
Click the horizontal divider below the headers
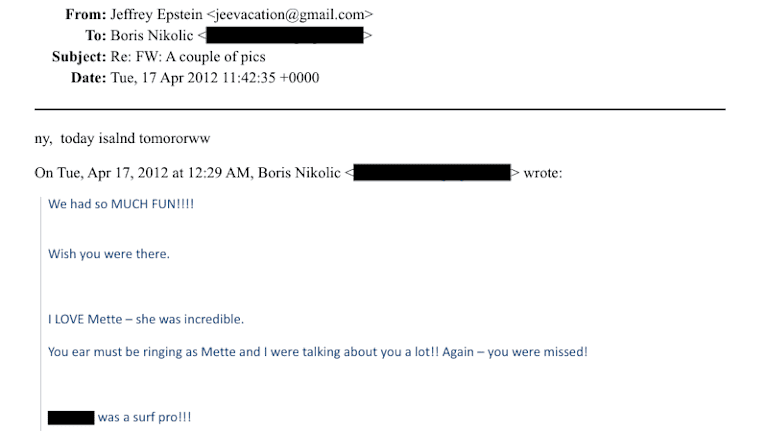(380, 108)
